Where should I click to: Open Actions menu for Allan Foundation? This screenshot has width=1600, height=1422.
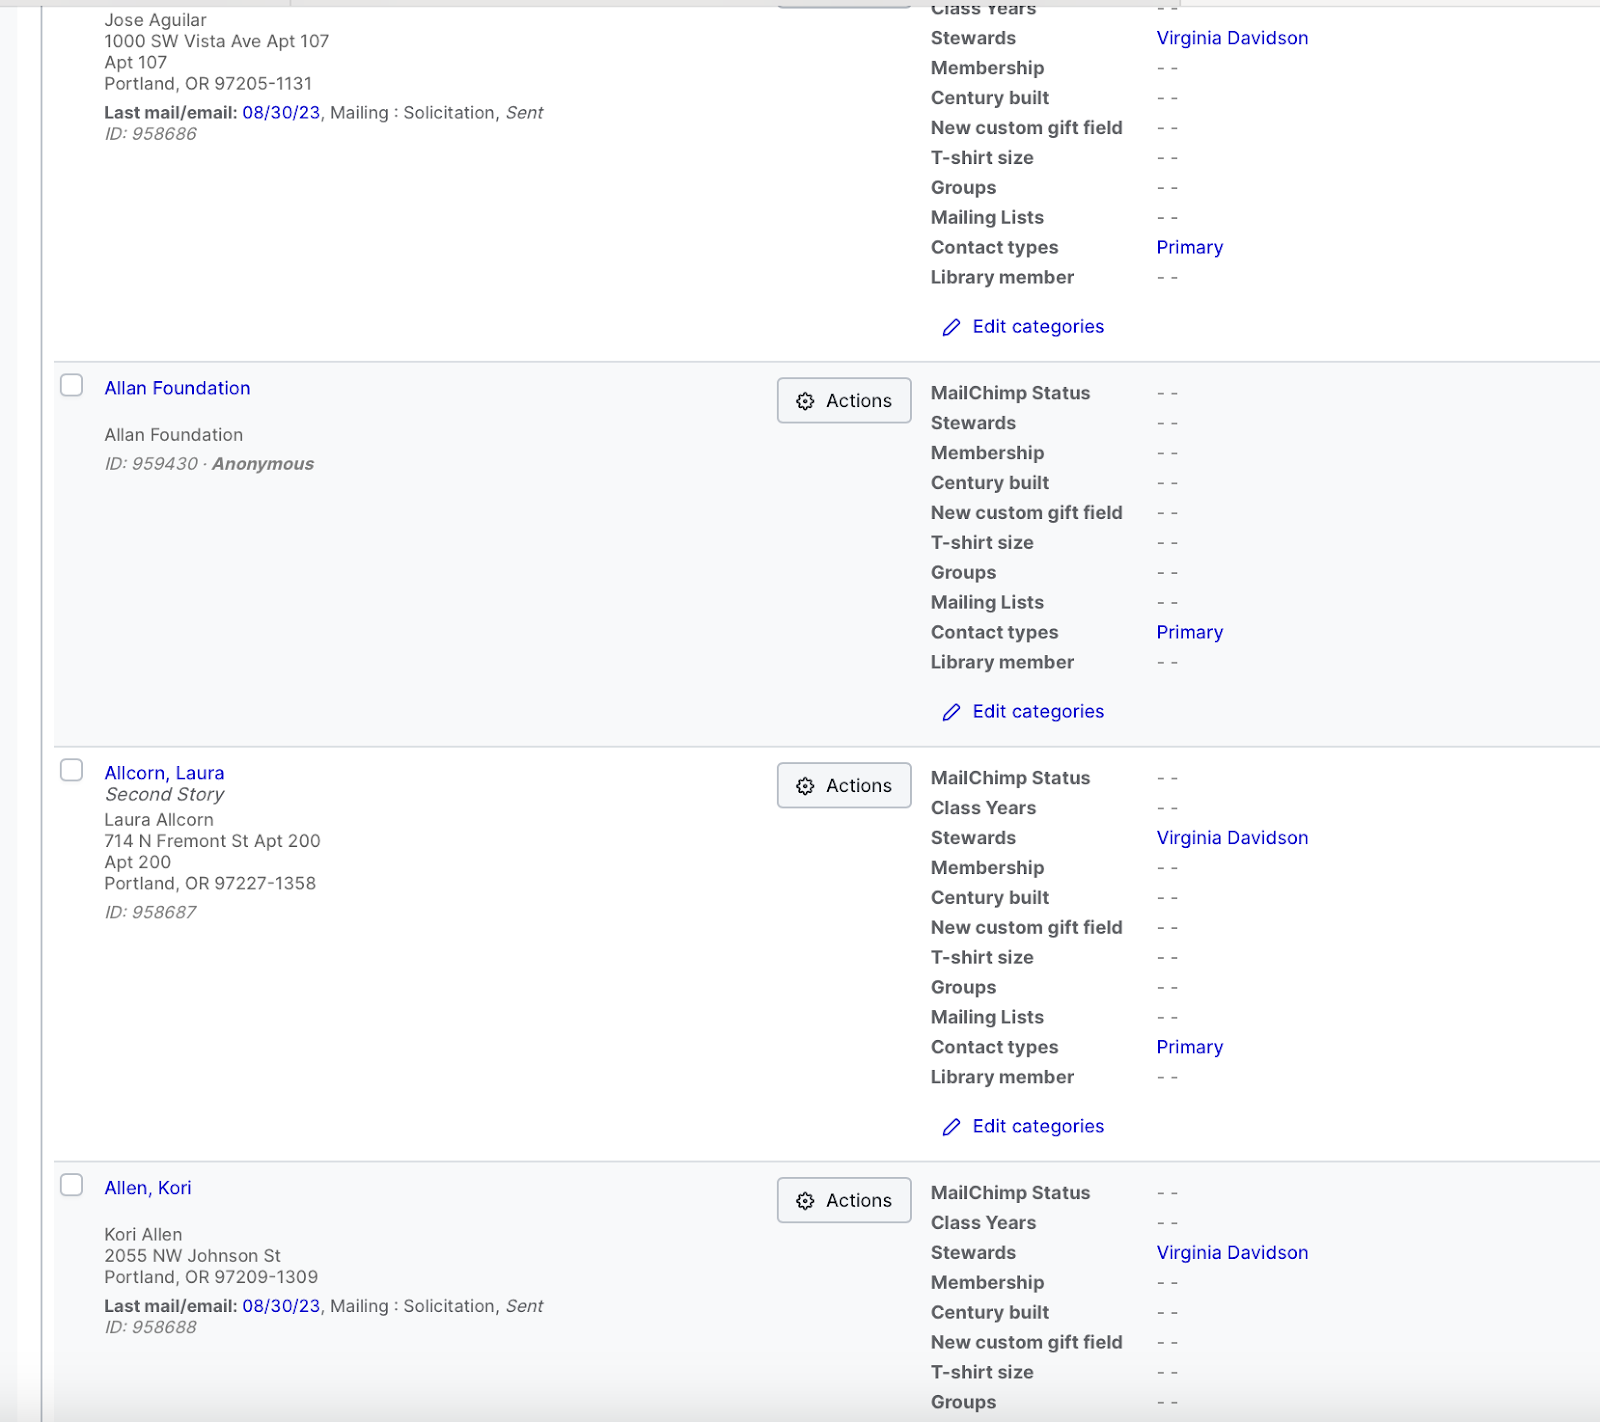point(844,400)
